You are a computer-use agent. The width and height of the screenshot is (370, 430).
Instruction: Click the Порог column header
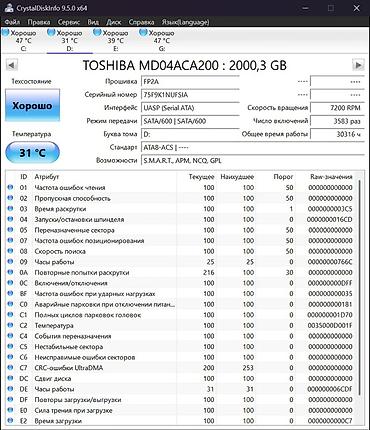283,177
